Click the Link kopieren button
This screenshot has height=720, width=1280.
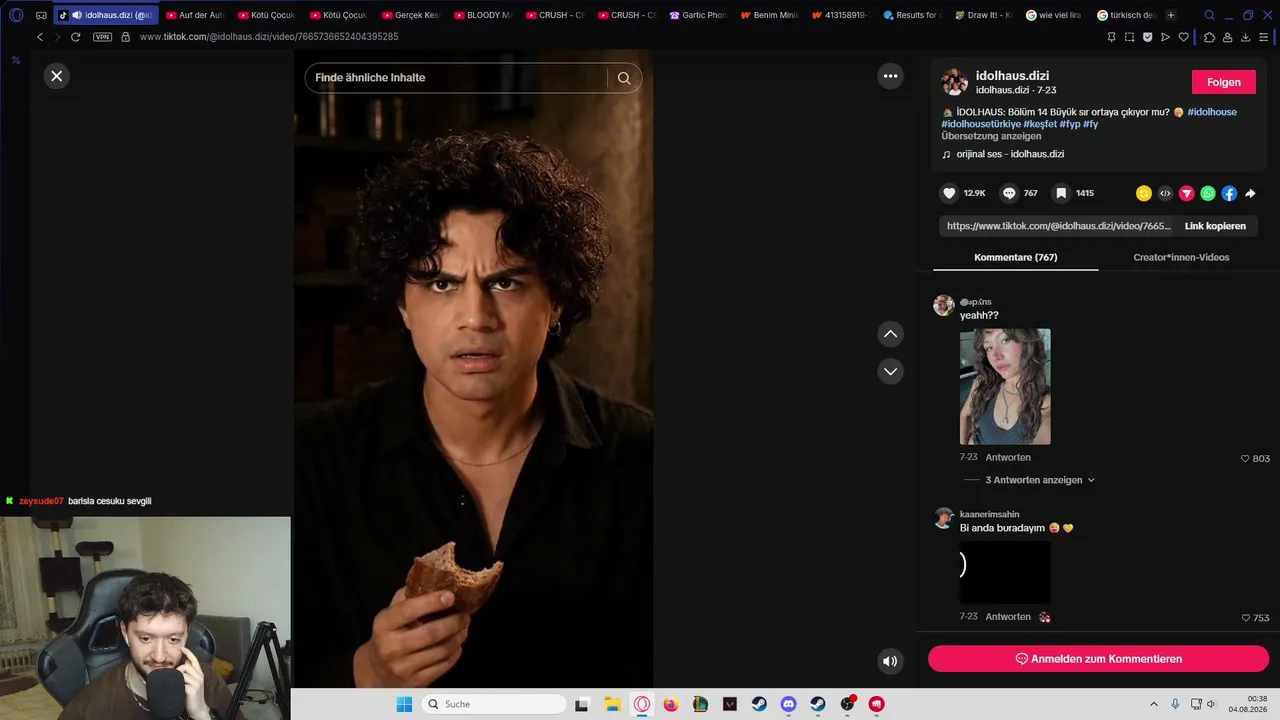click(1215, 226)
